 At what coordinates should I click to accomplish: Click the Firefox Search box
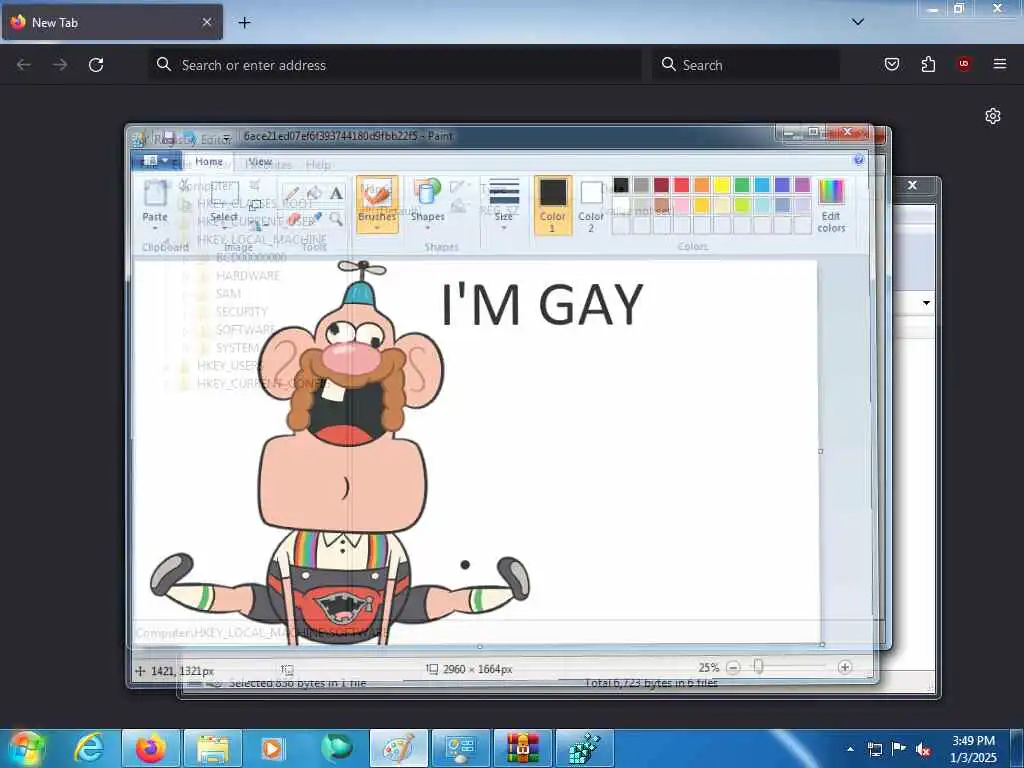[746, 65]
